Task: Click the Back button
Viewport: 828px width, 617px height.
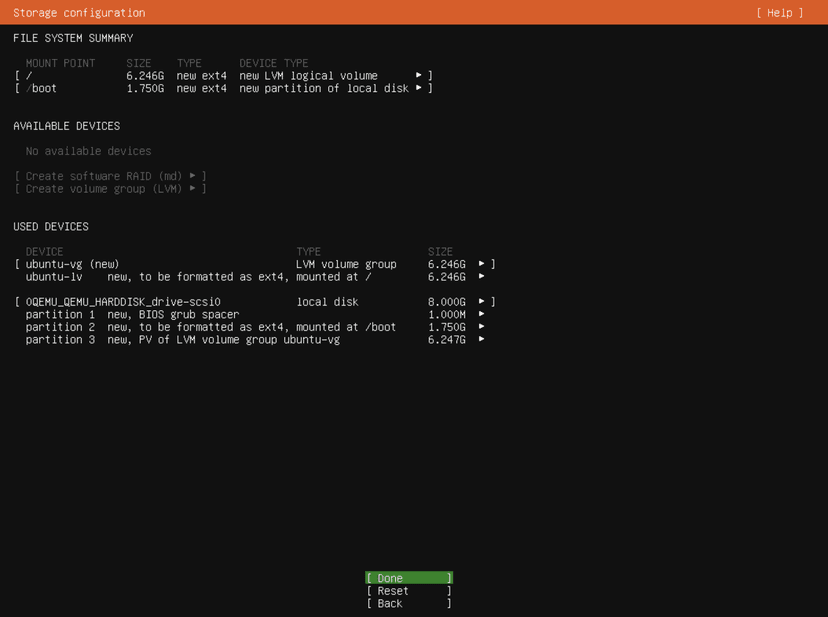Action: tap(407, 603)
